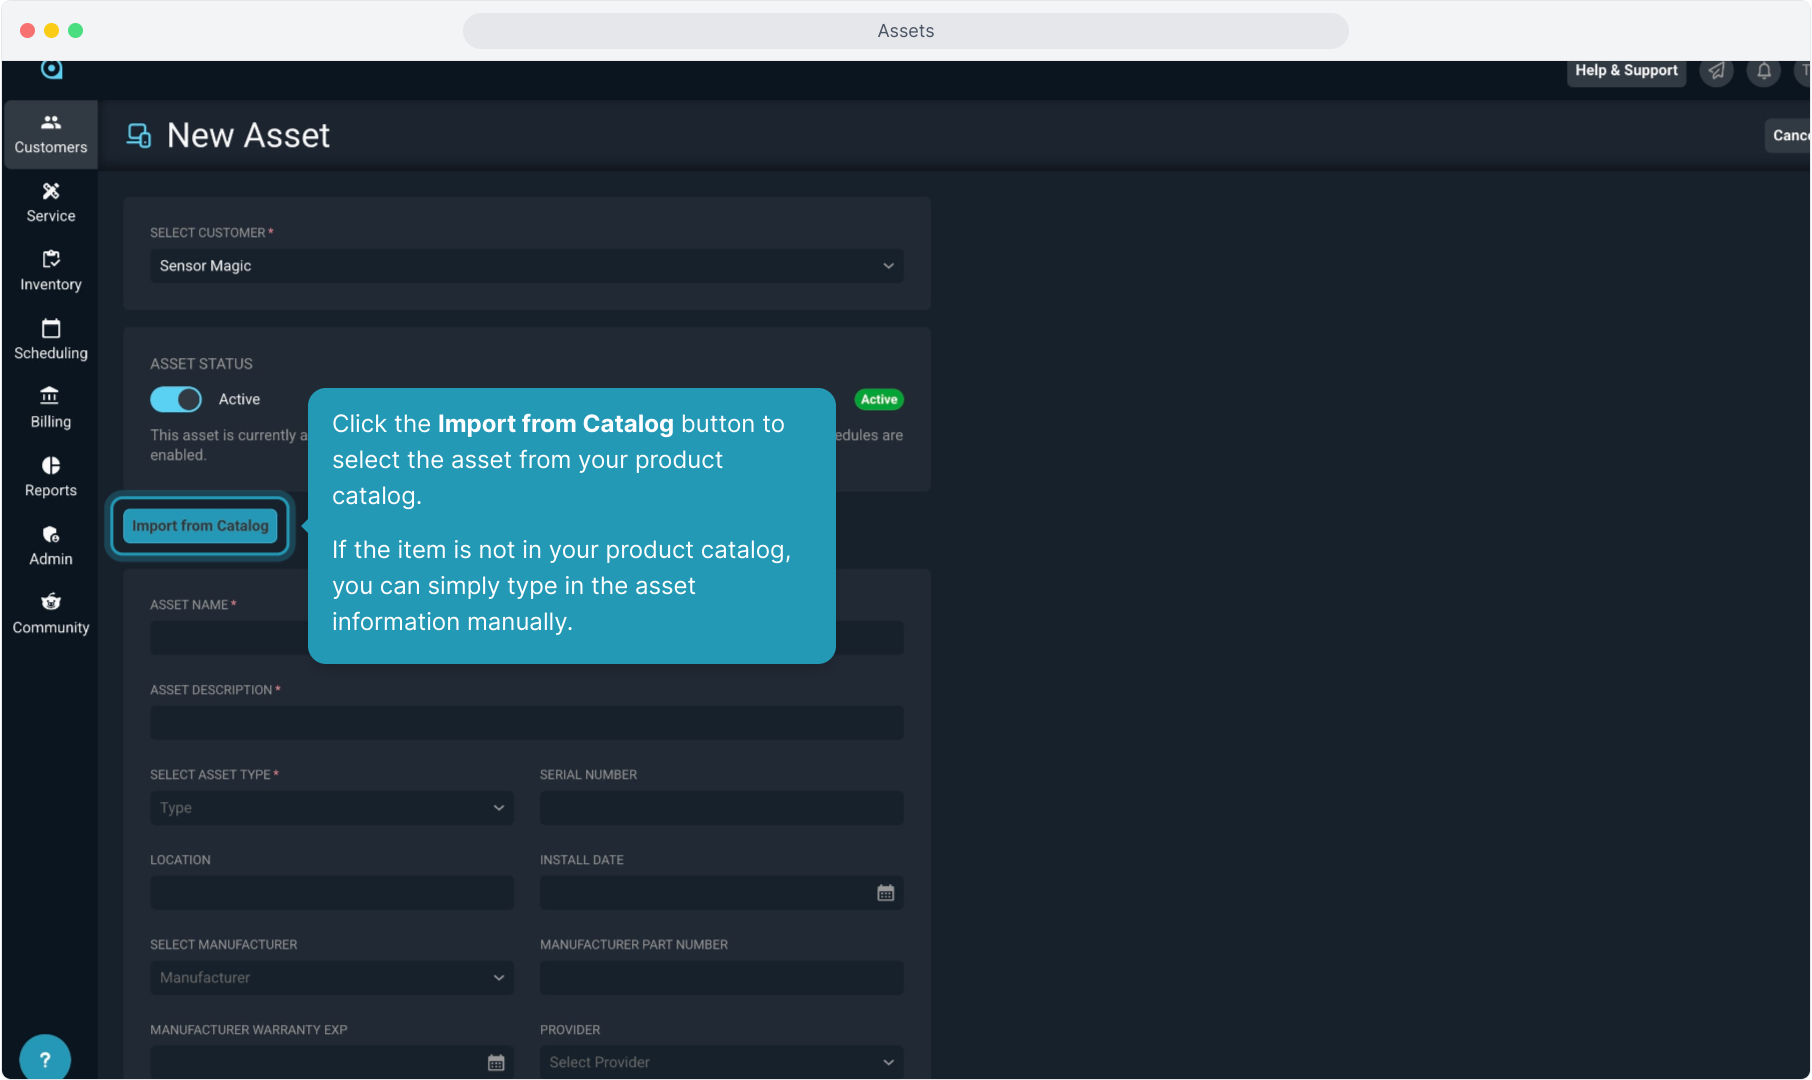
Task: Click the Import from Catalog button
Action: tap(200, 526)
